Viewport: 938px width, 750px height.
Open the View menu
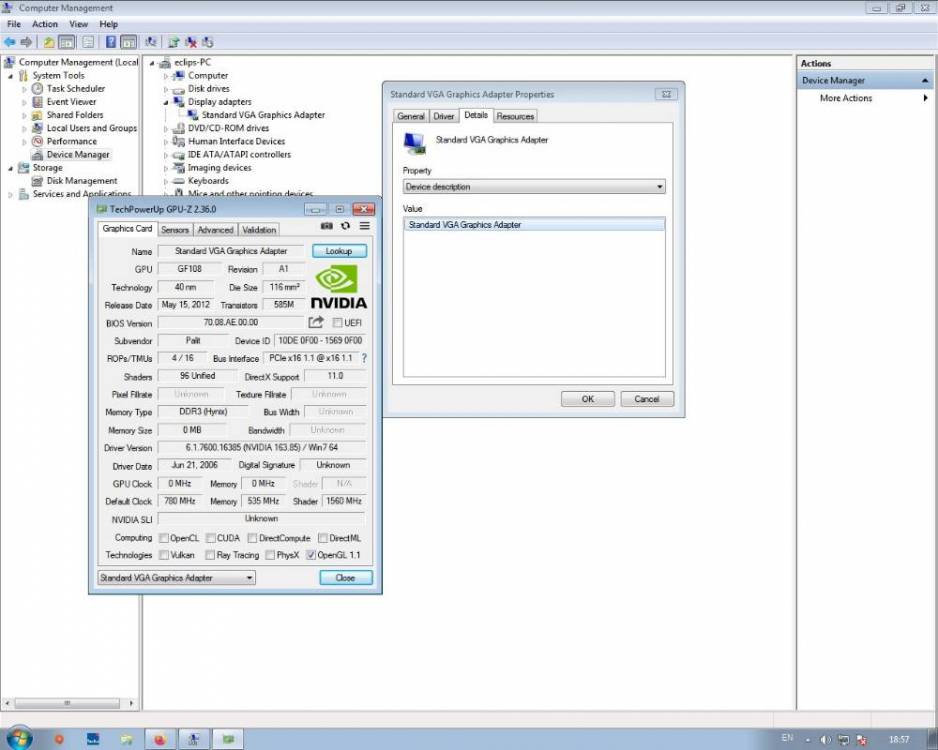coord(78,24)
